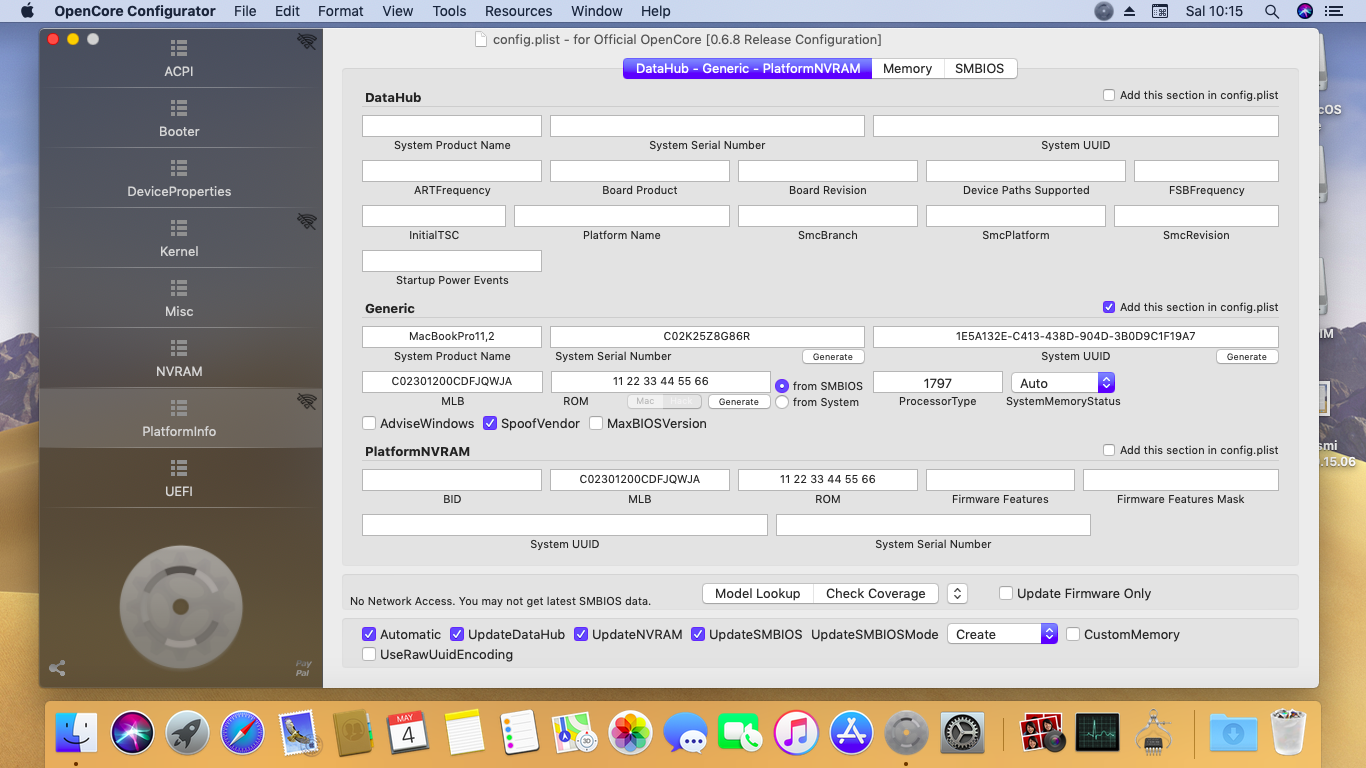Check UseRawUuidEncoding

pos(369,654)
